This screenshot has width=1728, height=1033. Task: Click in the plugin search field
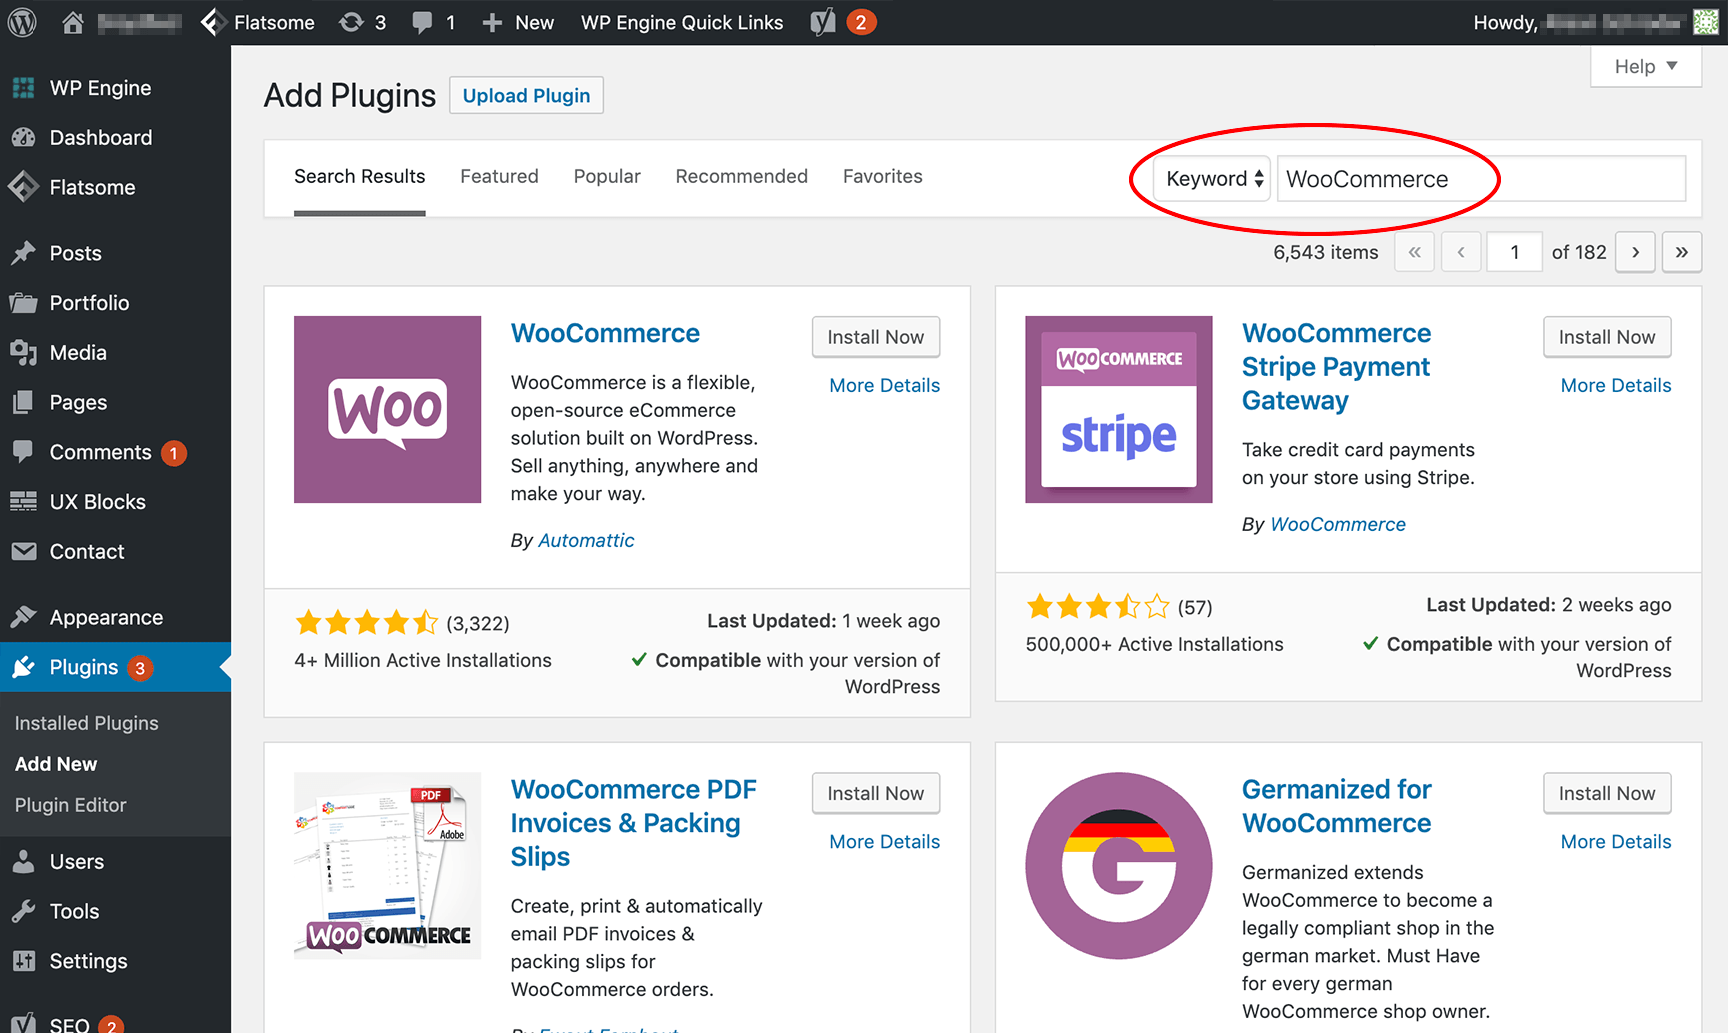coord(1481,179)
